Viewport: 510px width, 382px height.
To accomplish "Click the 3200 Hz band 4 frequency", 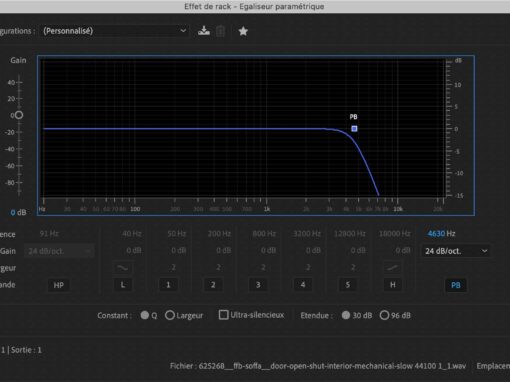I will tap(307, 234).
